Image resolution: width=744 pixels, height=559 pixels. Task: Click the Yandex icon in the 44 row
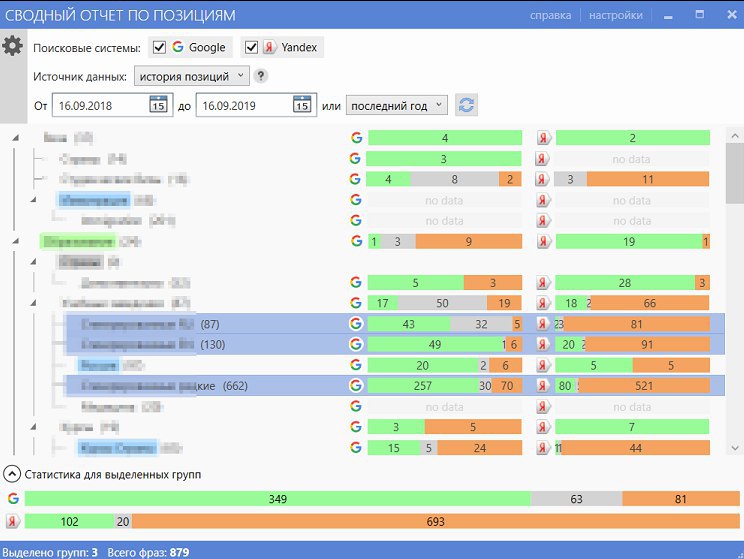(x=543, y=447)
